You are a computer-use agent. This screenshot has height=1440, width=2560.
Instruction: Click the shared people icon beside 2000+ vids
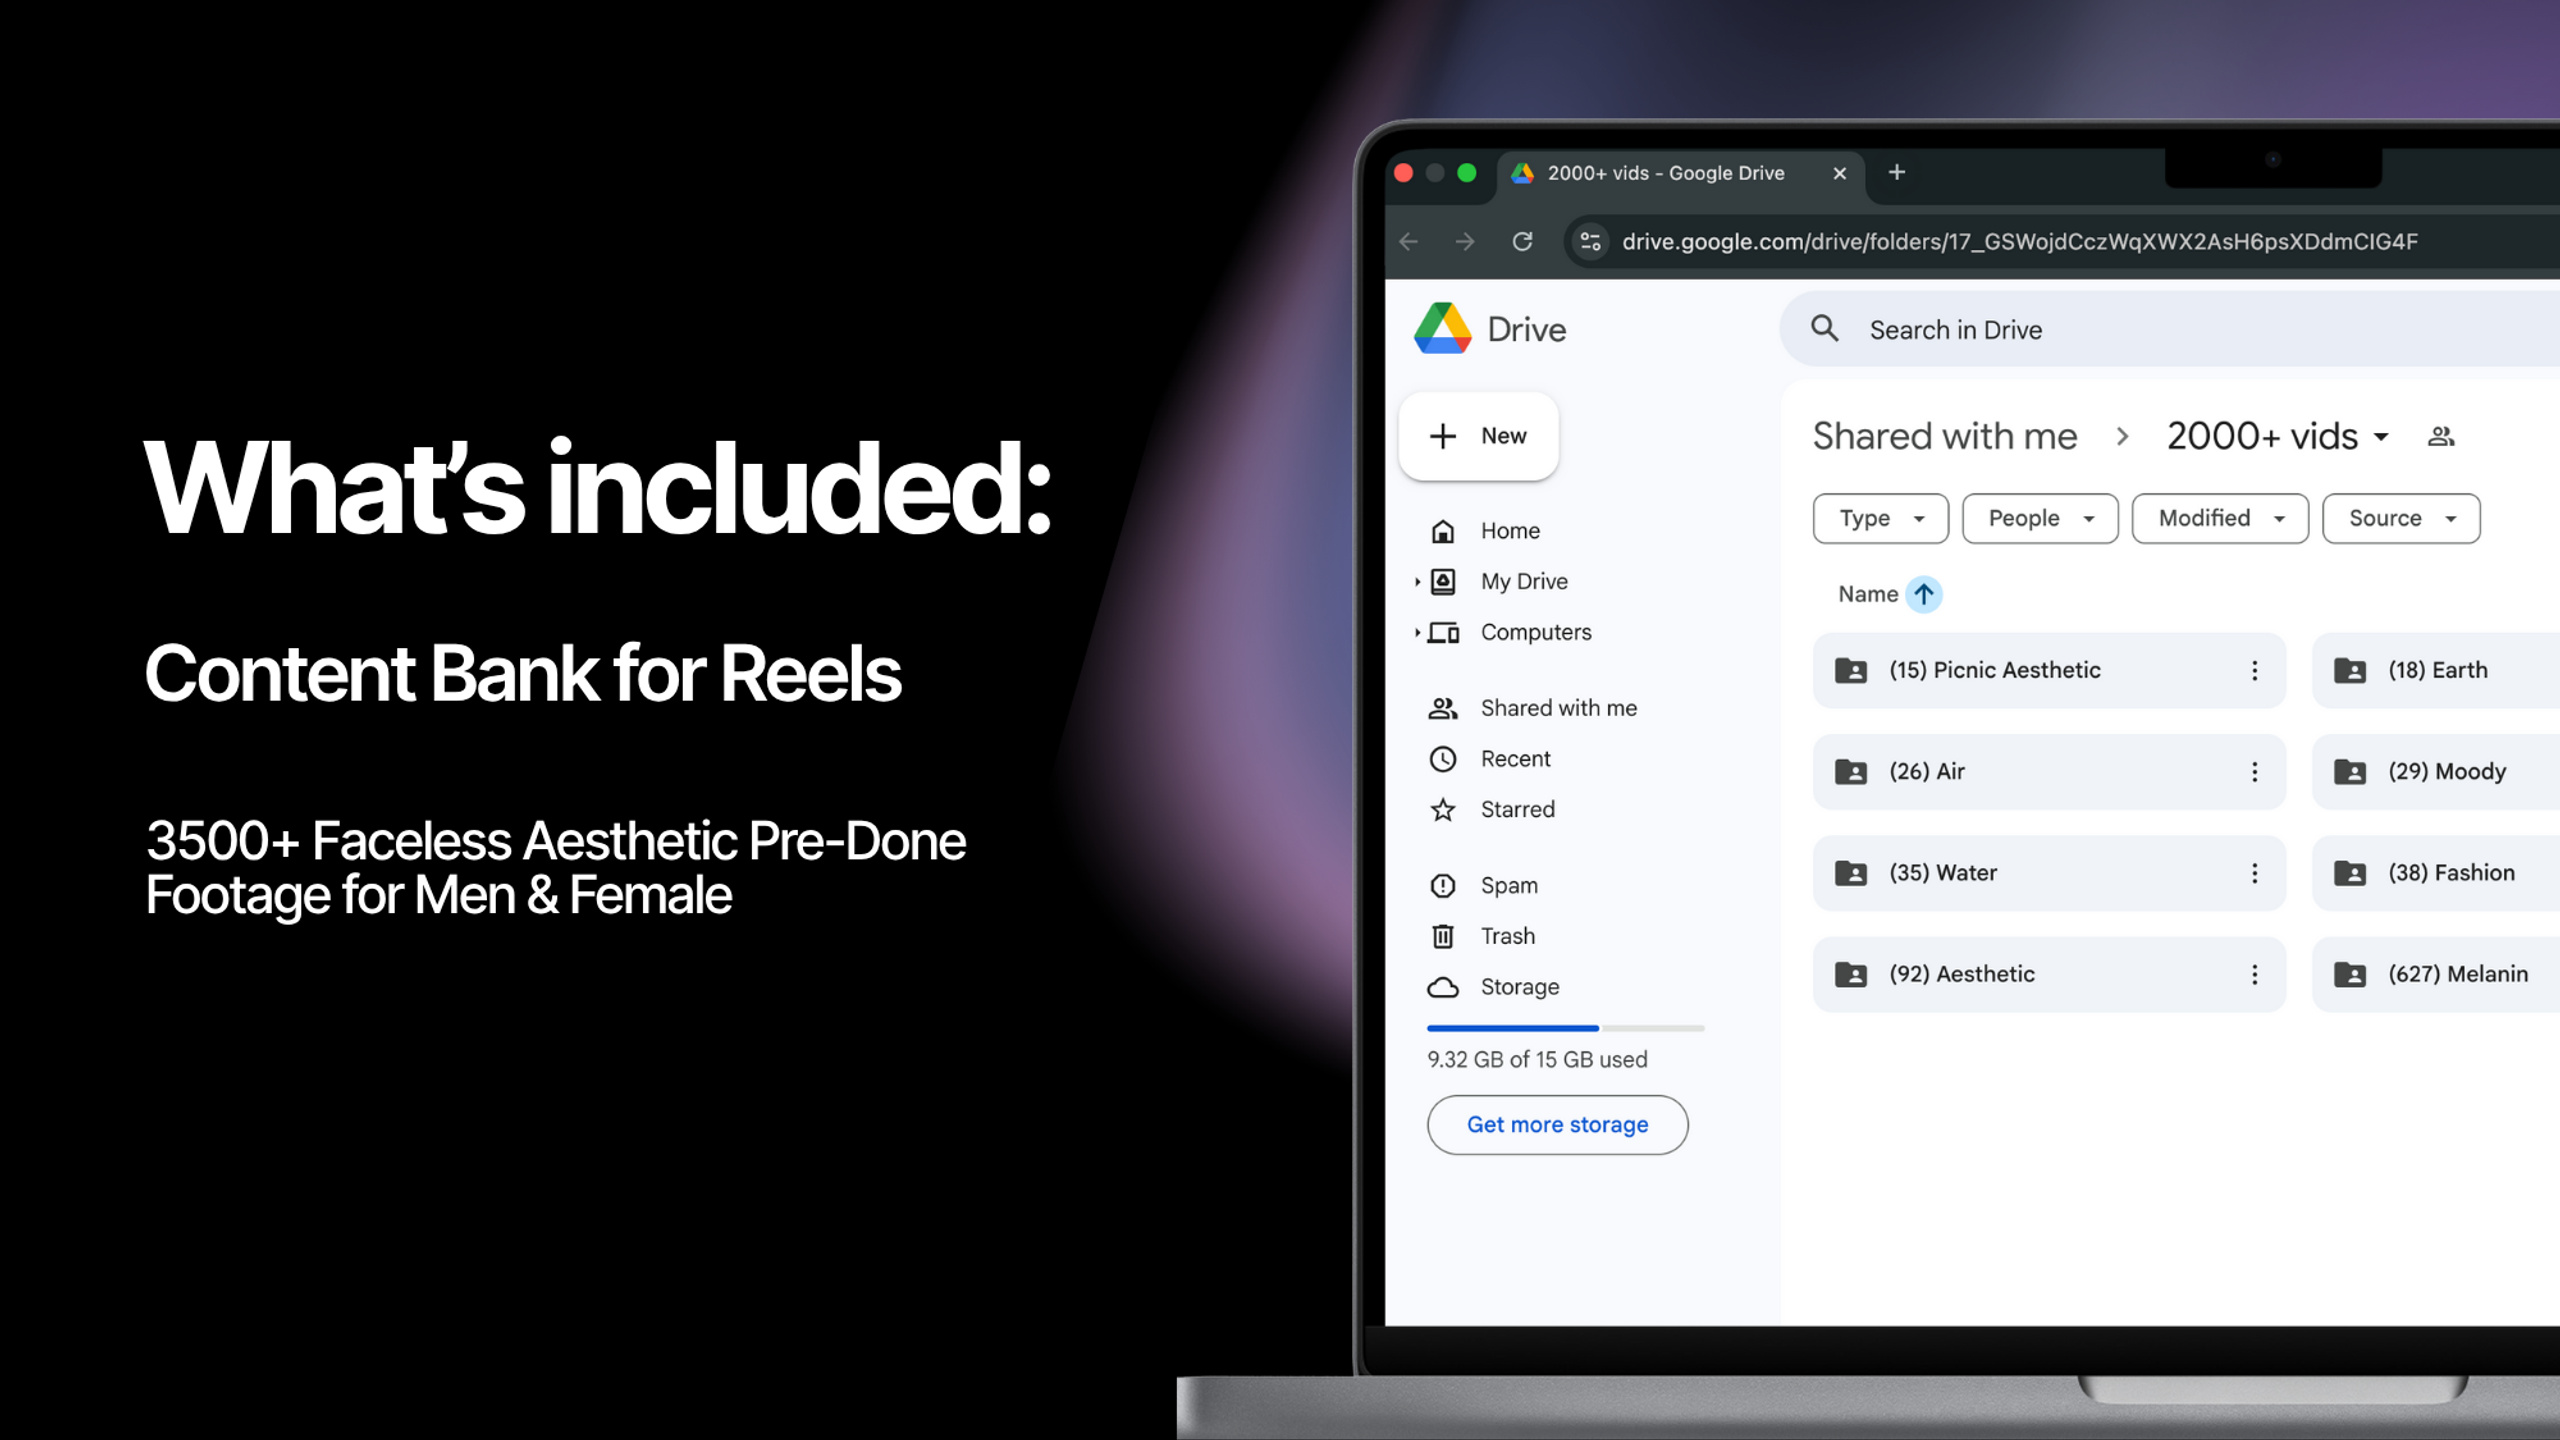tap(2441, 436)
